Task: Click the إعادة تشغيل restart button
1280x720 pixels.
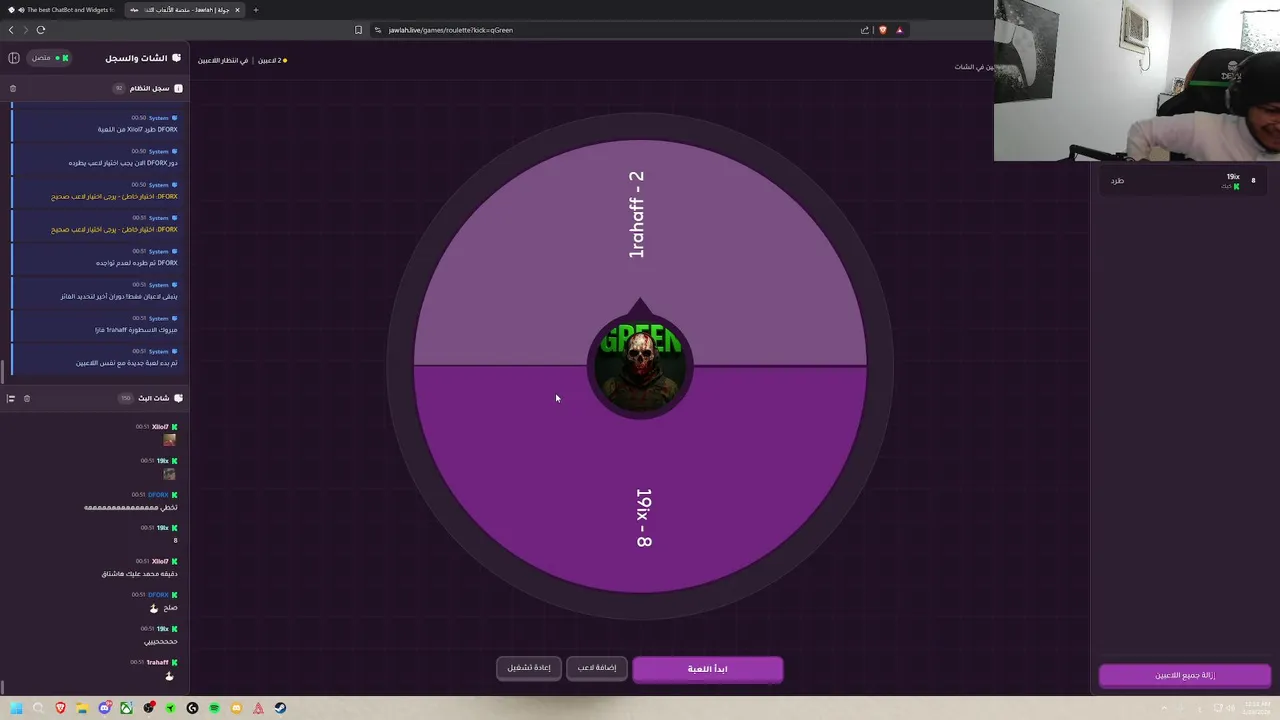Action: (528, 668)
